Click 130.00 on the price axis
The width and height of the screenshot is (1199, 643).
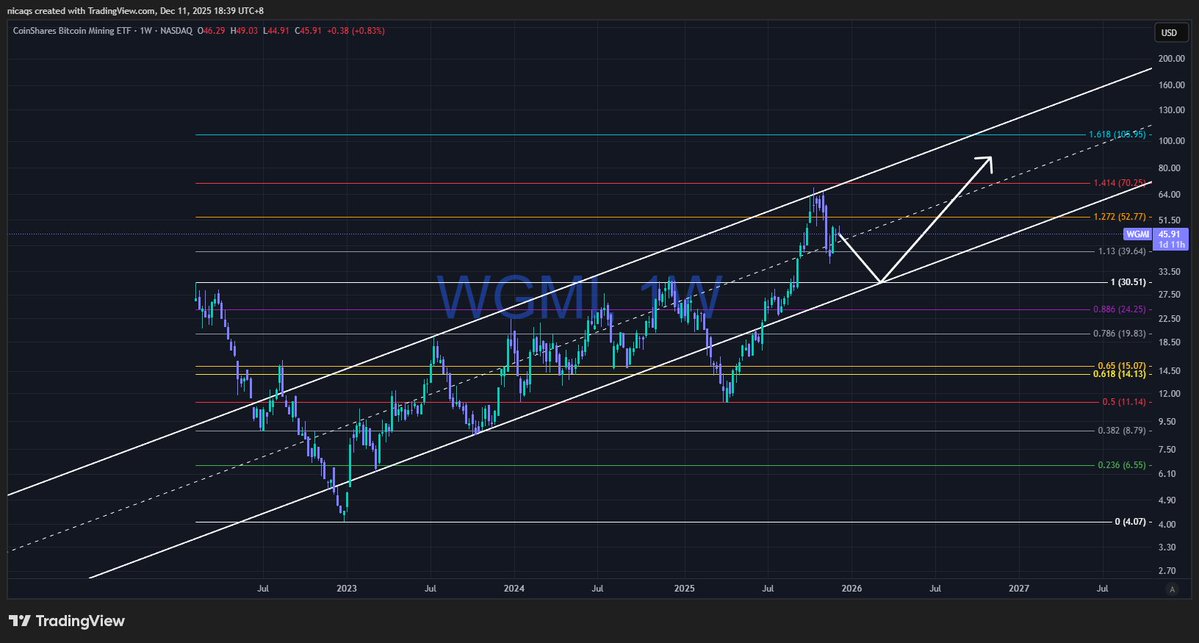[x=1171, y=111]
